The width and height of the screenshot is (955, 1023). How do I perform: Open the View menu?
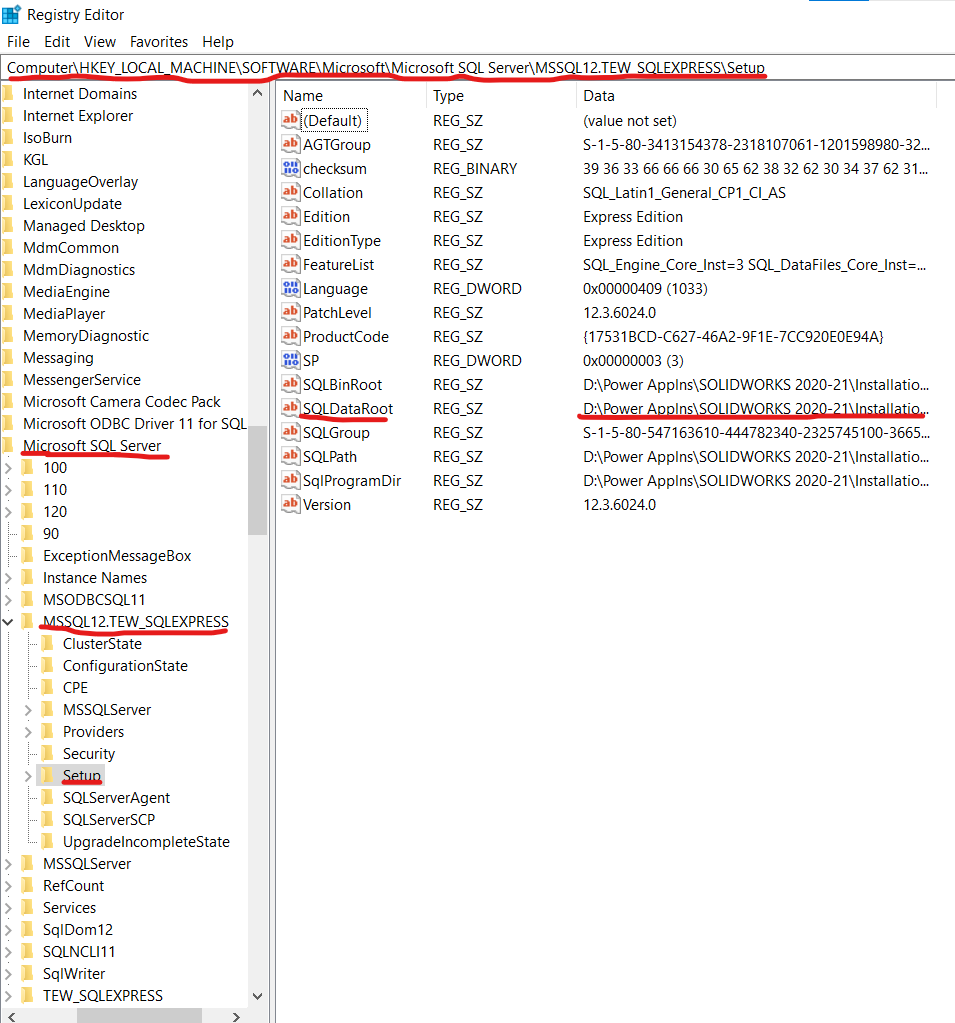click(x=100, y=42)
